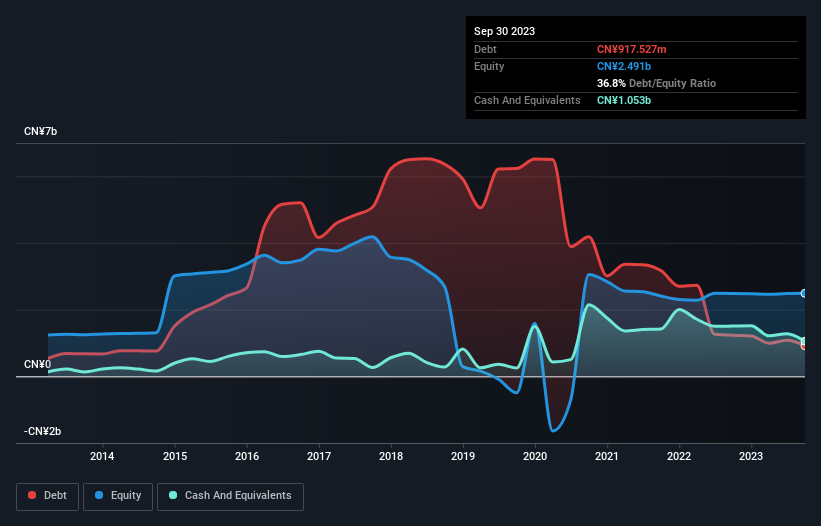Image resolution: width=821 pixels, height=526 pixels.
Task: Click the 2016 x-axis label
Action: (x=247, y=456)
